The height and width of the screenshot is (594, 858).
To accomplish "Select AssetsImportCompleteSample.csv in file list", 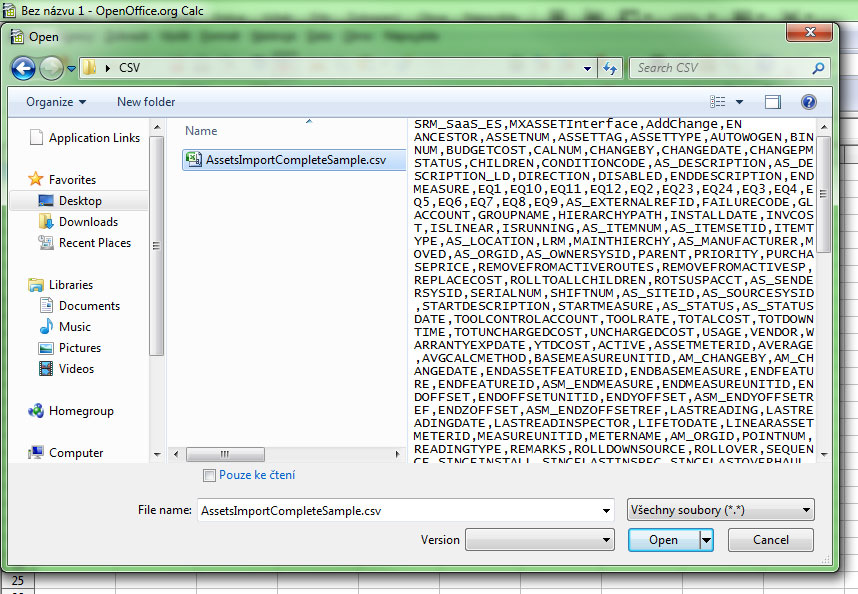I will (295, 160).
